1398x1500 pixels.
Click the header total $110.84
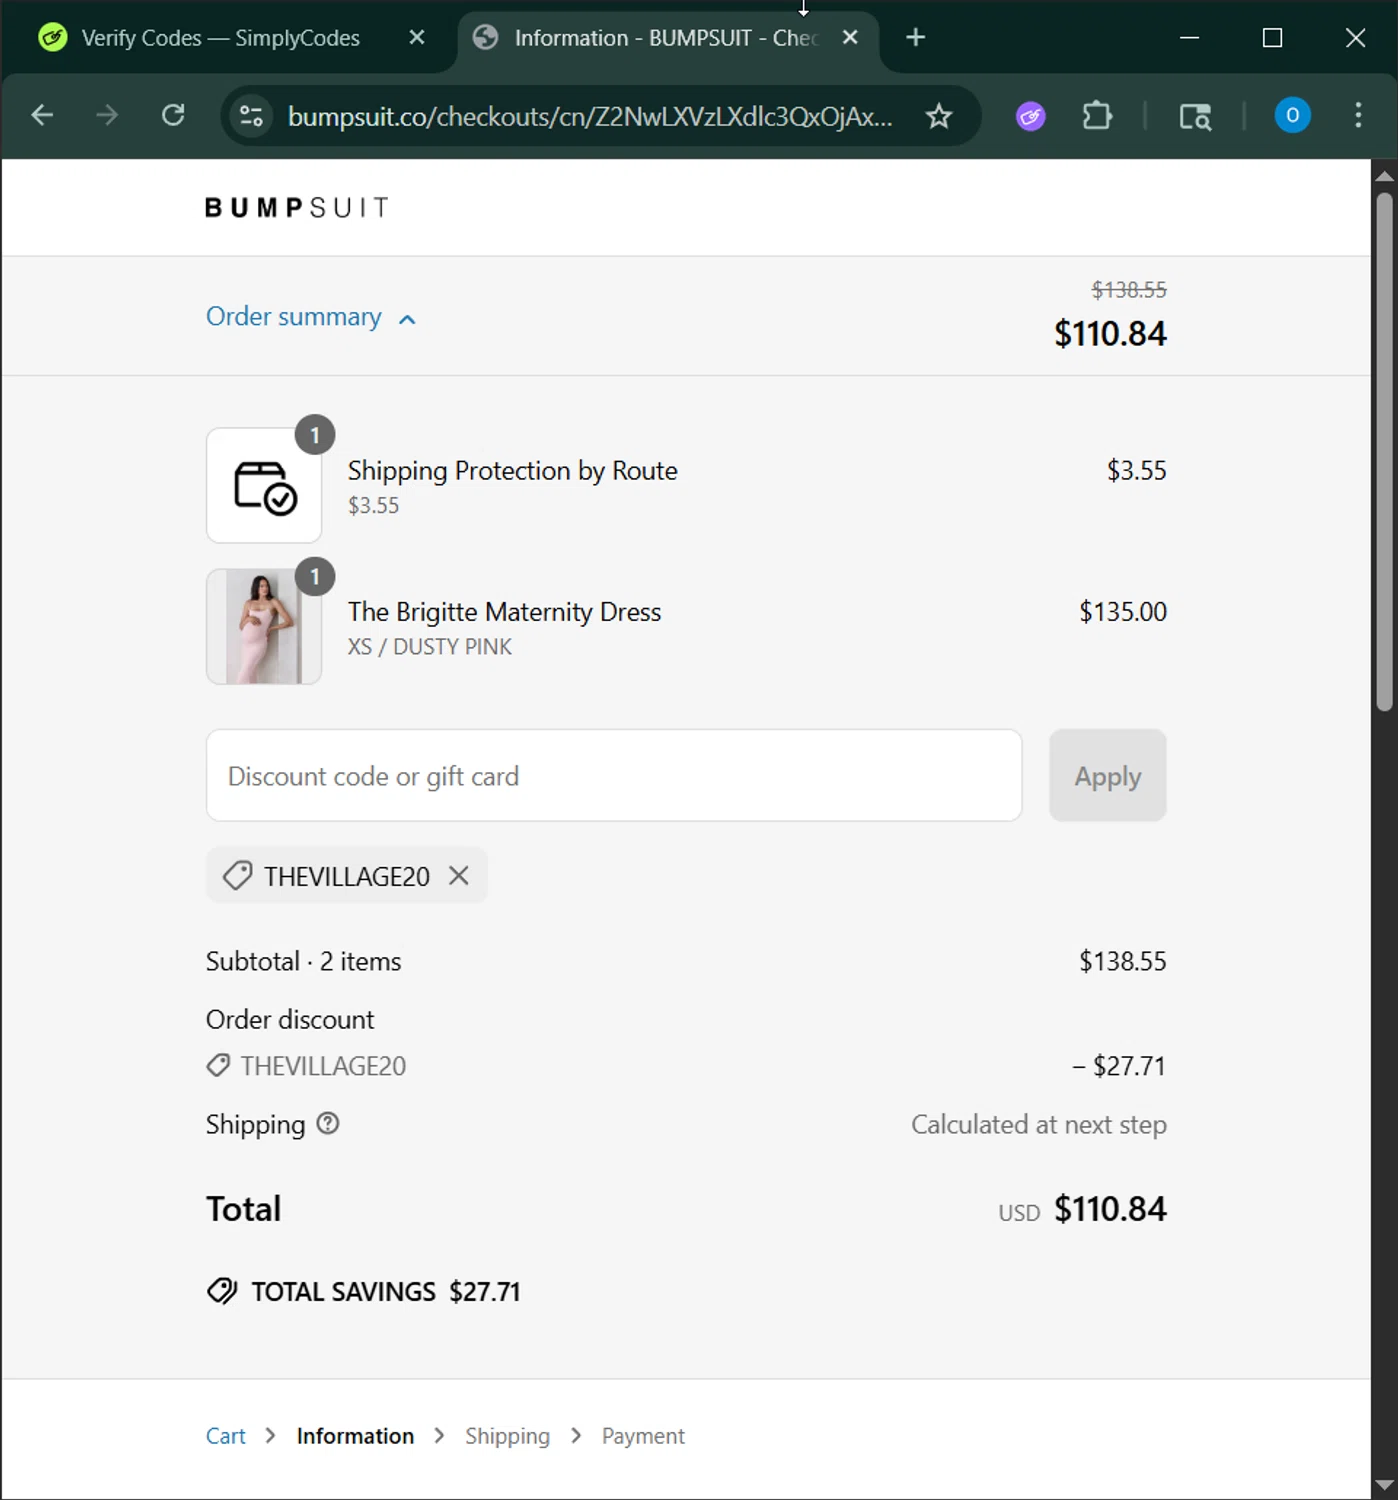[x=1110, y=334]
